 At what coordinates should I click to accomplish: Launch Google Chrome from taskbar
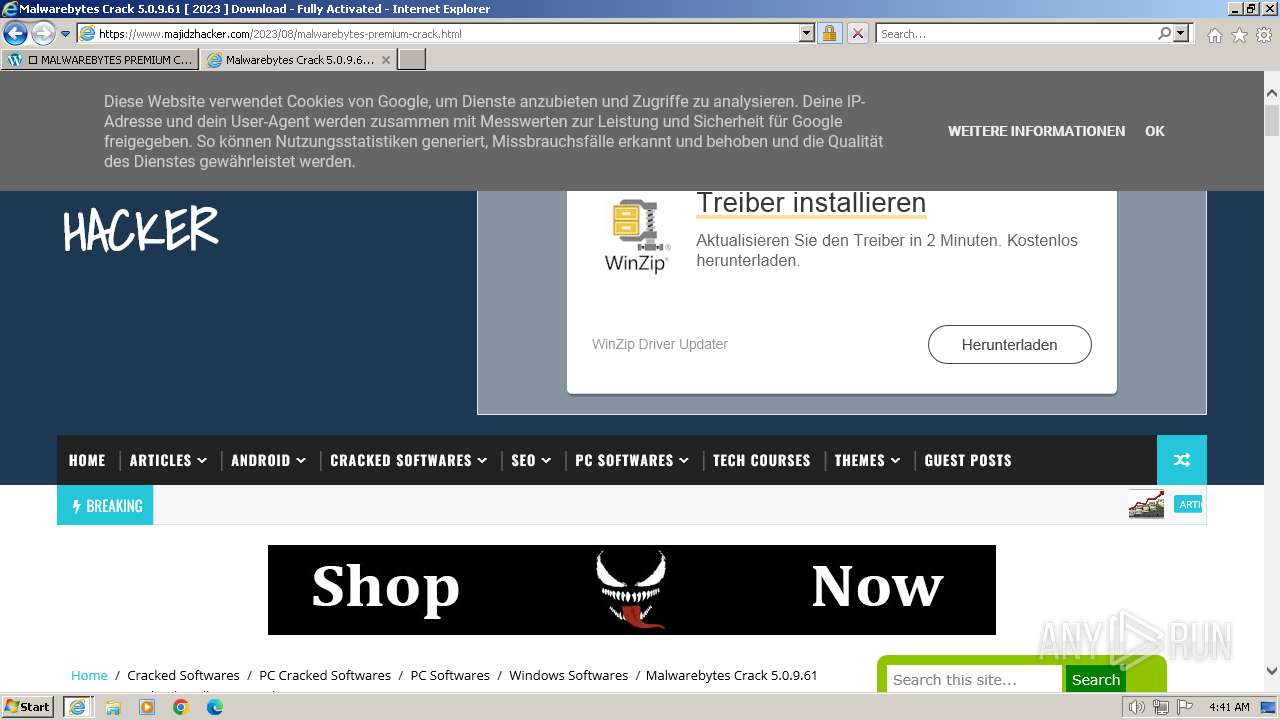(x=181, y=707)
